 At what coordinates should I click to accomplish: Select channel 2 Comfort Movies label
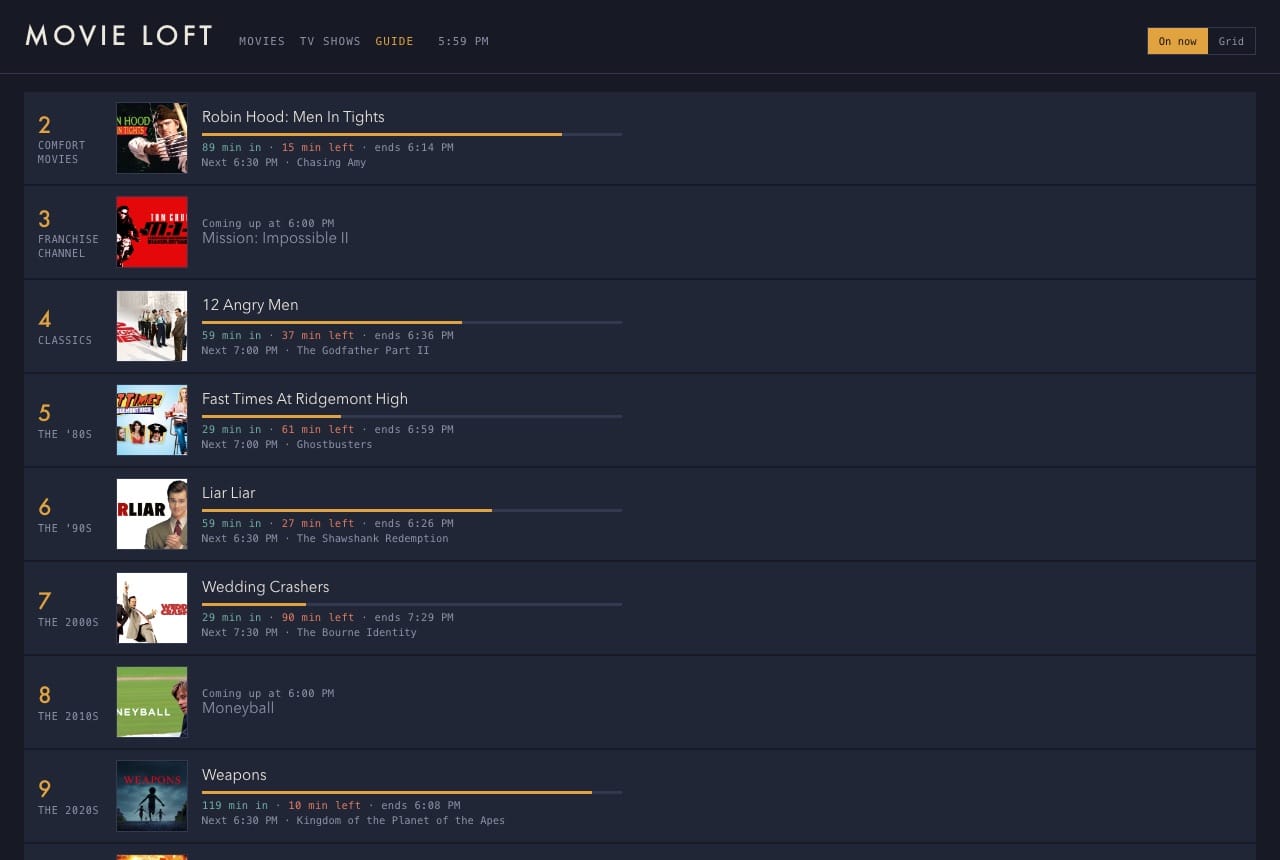[x=62, y=139]
